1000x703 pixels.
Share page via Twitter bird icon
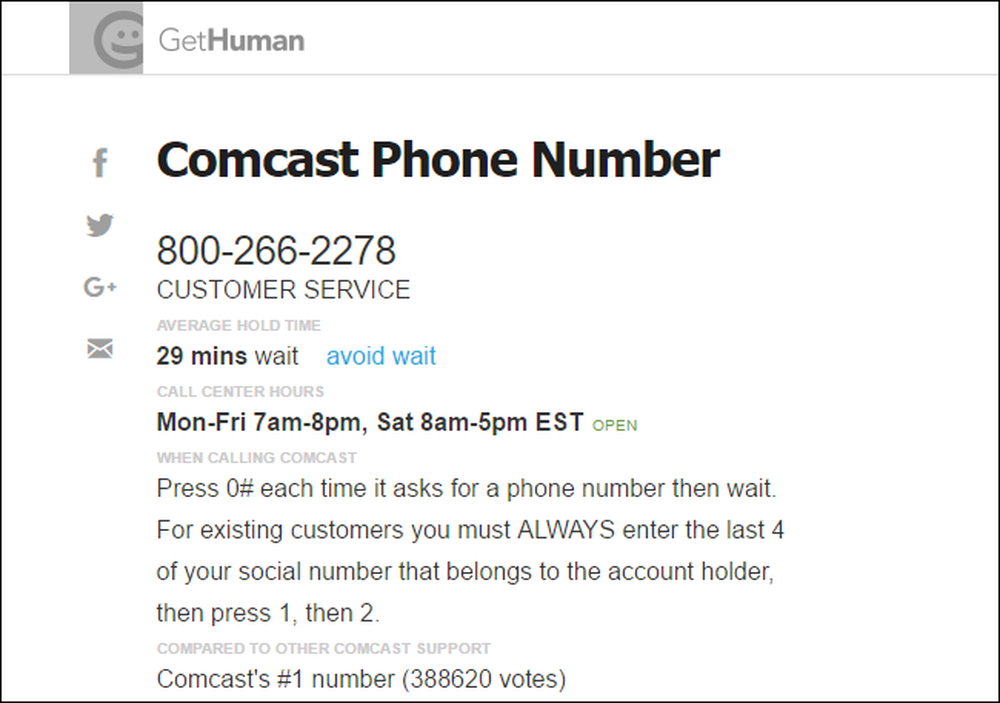coord(100,225)
